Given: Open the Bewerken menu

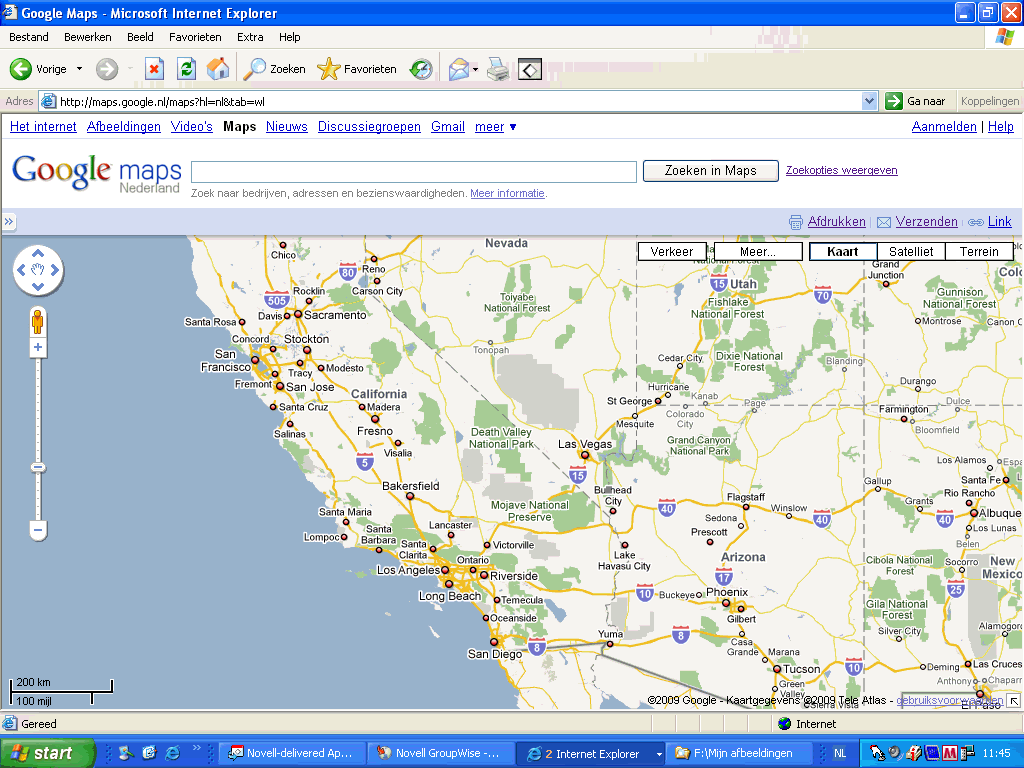Looking at the screenshot, I should tap(88, 37).
